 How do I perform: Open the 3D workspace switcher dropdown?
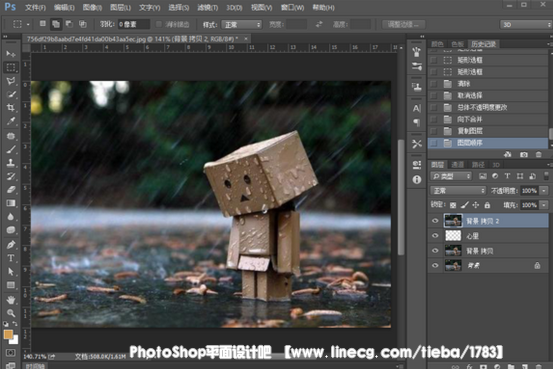[525, 24]
